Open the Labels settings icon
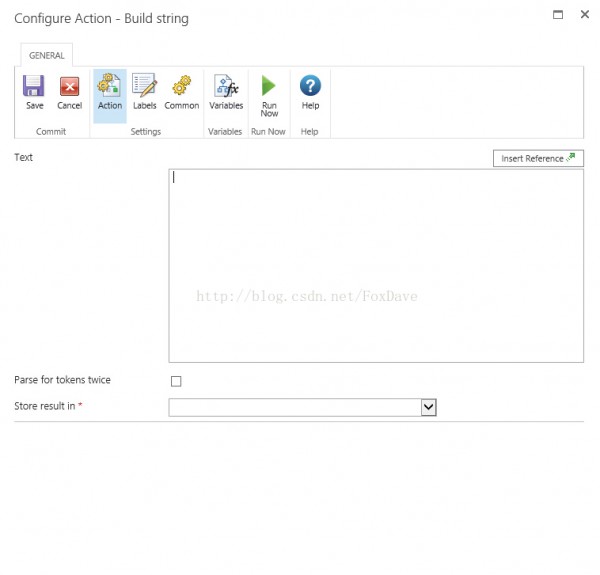Screen dimensions: 600x575 click(144, 85)
